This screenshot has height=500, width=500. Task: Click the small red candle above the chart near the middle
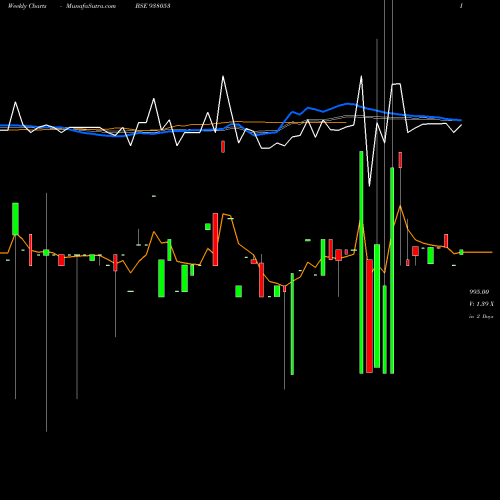point(223,147)
